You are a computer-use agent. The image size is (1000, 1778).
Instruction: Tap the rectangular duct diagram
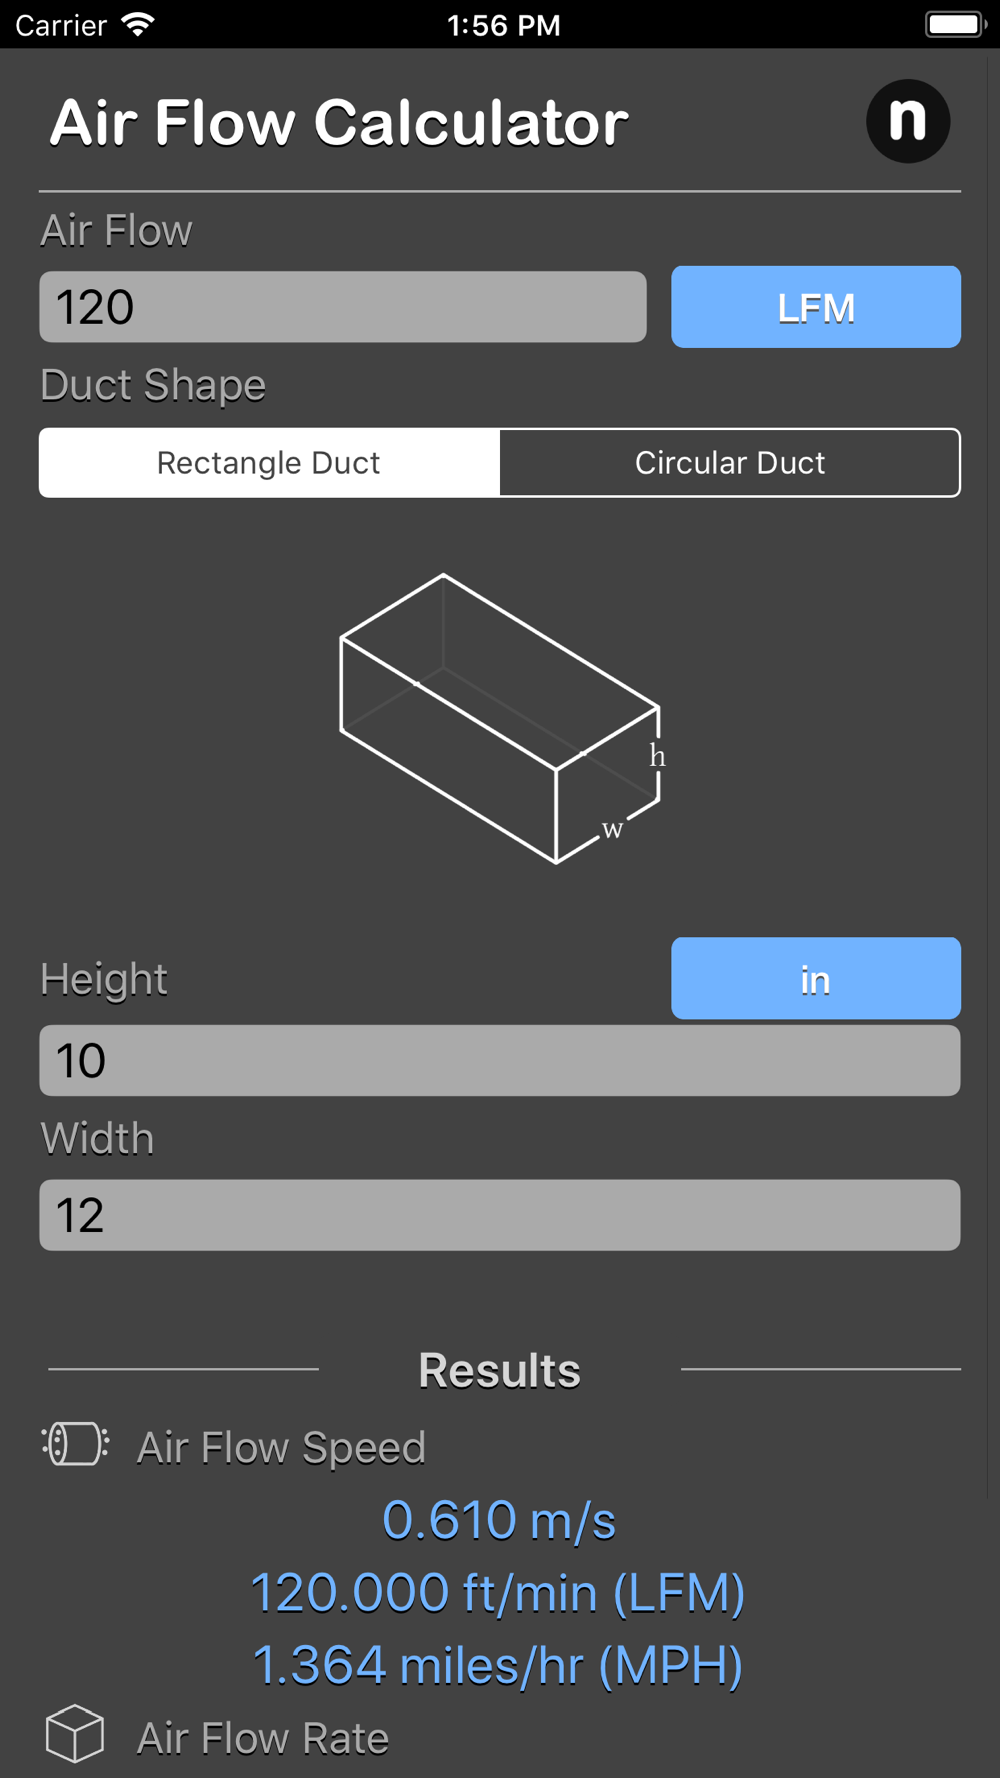(x=500, y=718)
